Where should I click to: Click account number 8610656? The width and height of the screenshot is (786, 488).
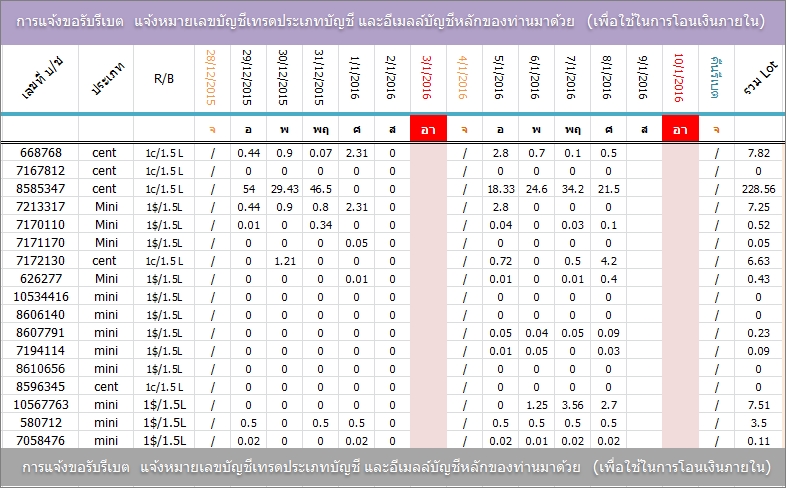point(41,369)
